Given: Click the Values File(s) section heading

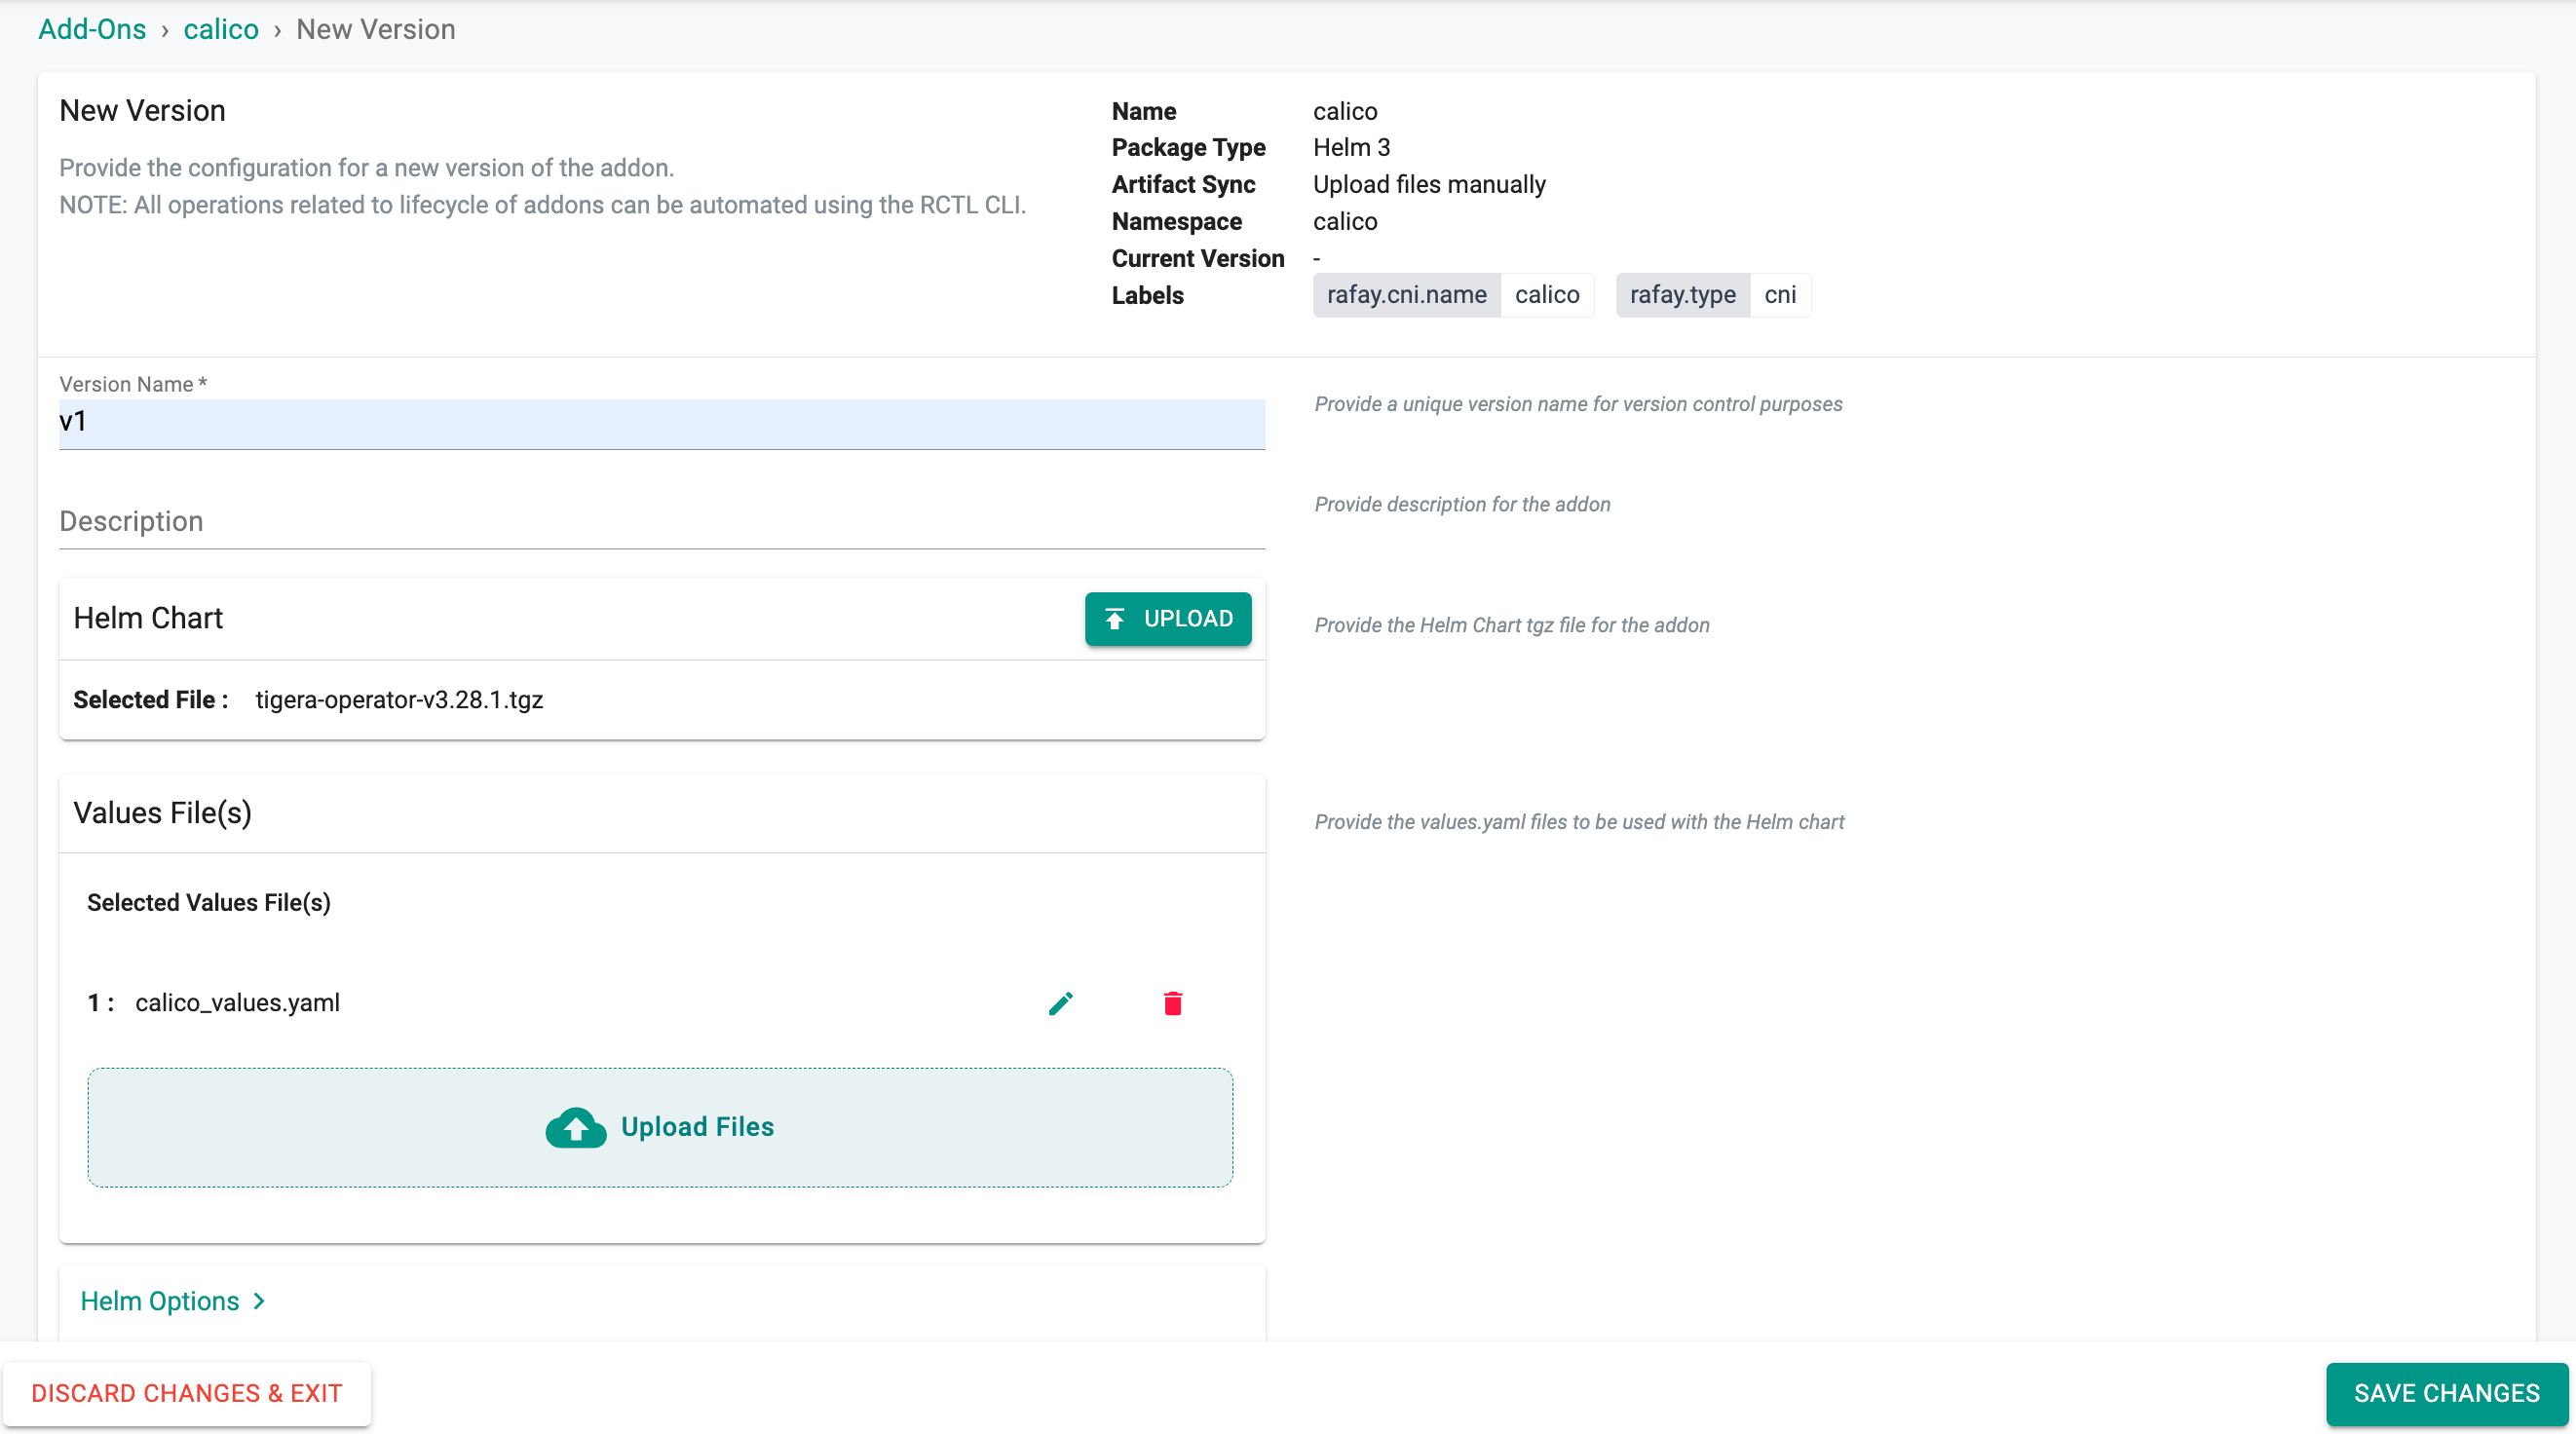Looking at the screenshot, I should pyautogui.click(x=163, y=813).
